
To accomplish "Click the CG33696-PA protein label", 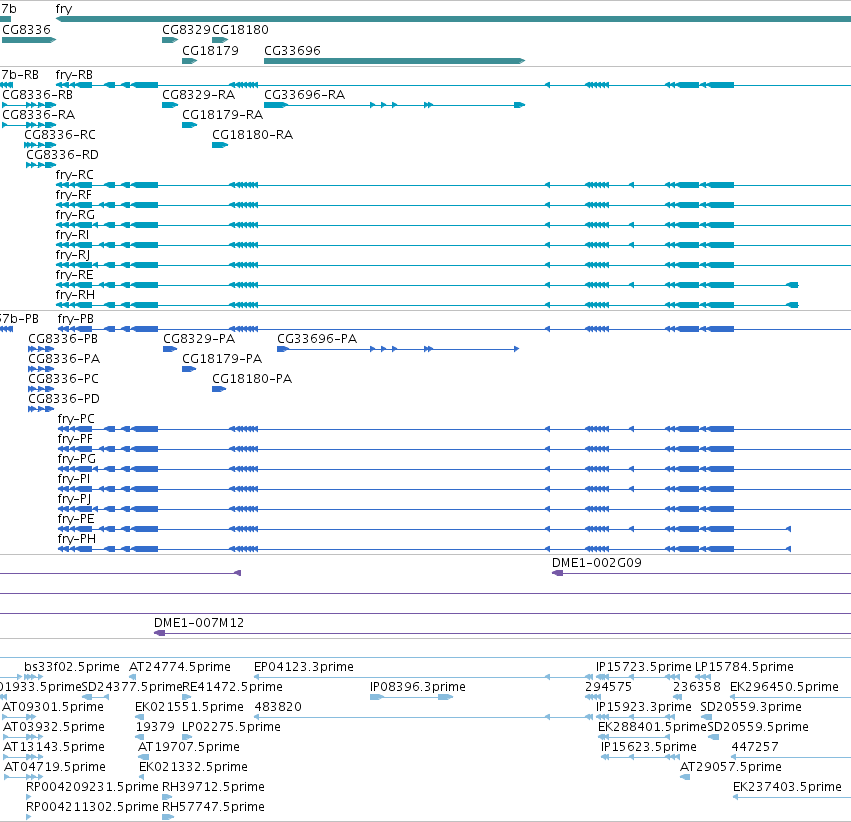I will tap(317, 339).
